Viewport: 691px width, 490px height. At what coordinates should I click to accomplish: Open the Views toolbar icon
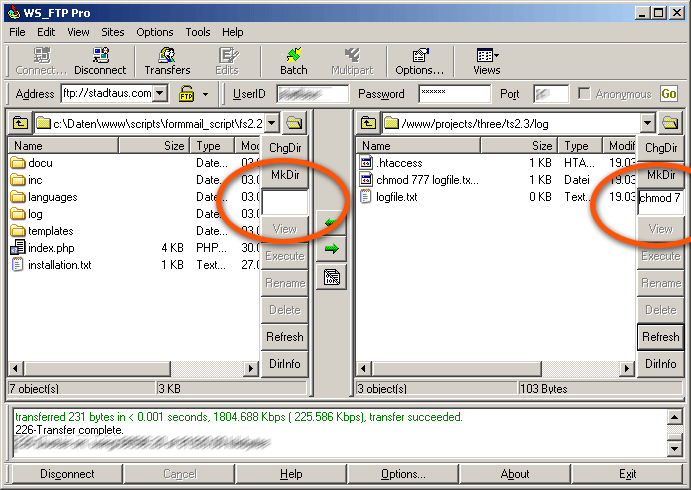487,61
